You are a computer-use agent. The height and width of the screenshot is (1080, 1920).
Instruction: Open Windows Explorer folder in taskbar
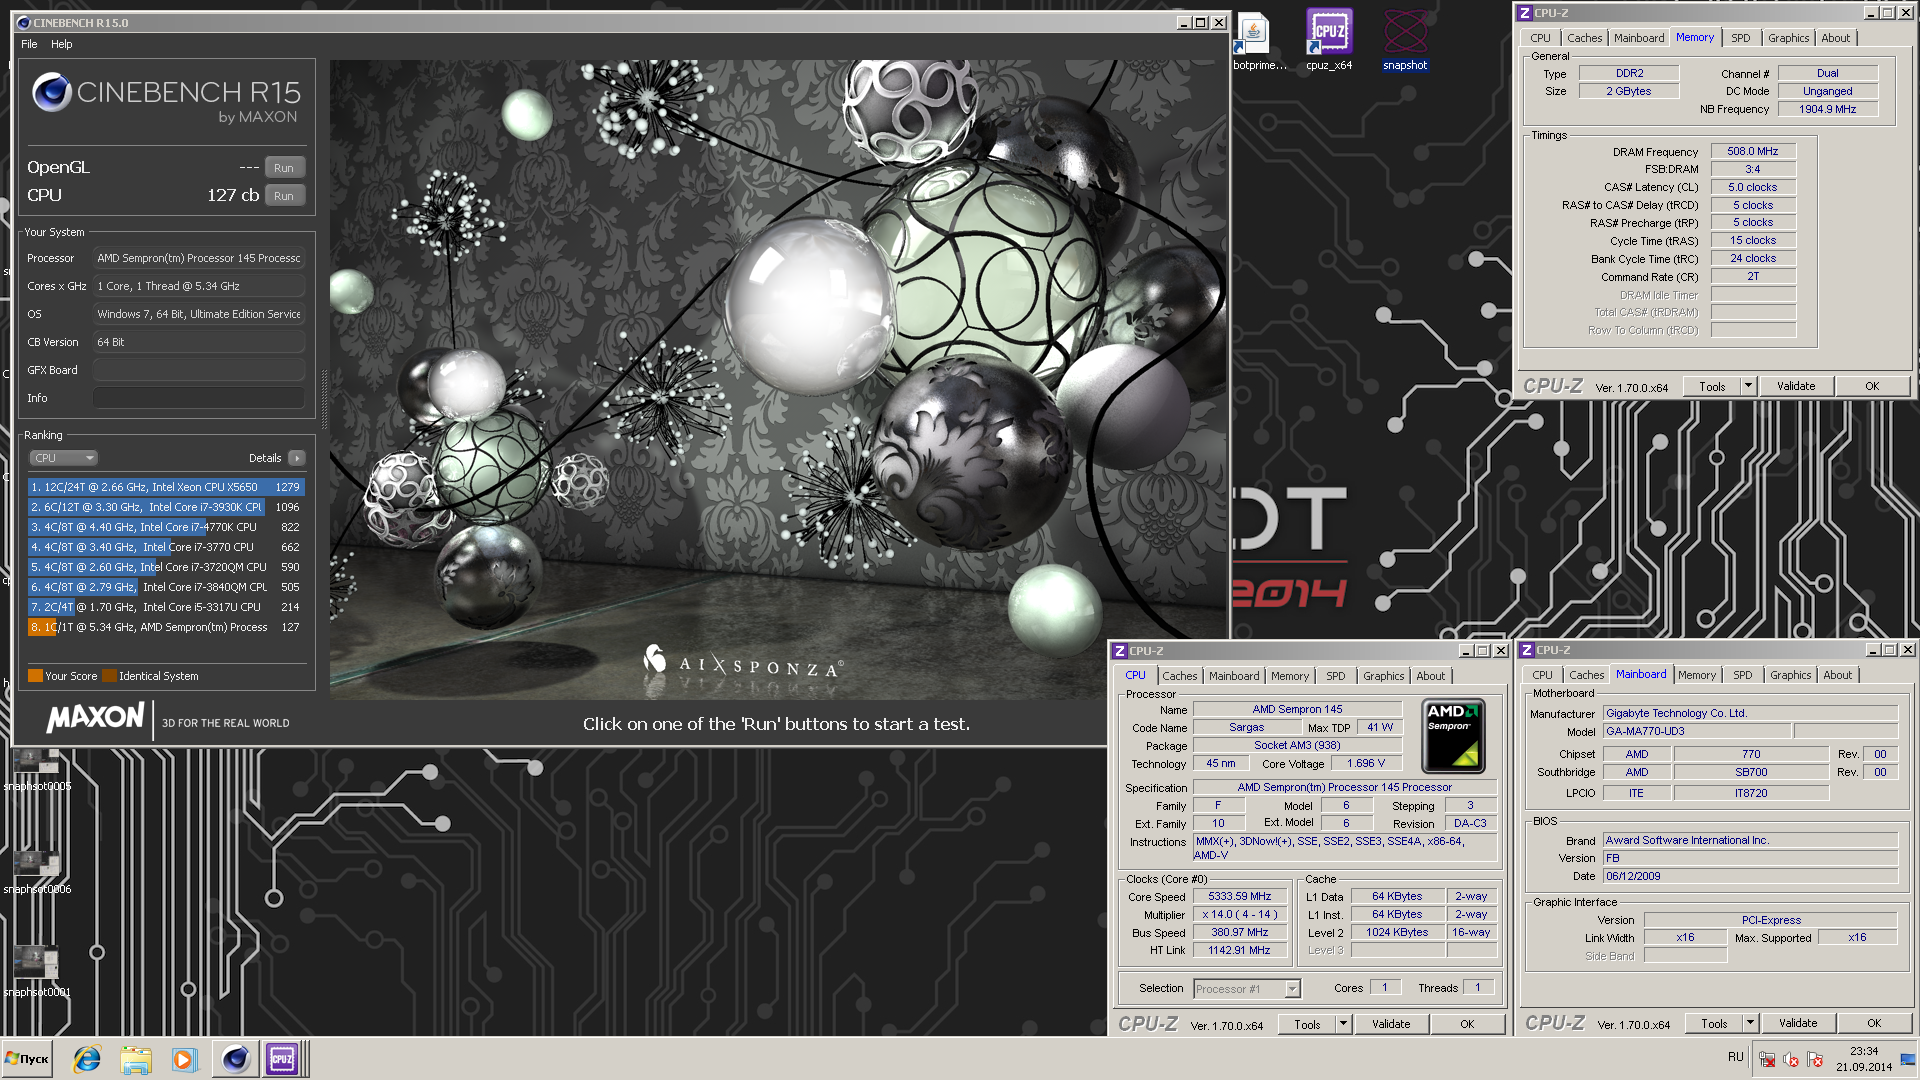(x=135, y=1059)
